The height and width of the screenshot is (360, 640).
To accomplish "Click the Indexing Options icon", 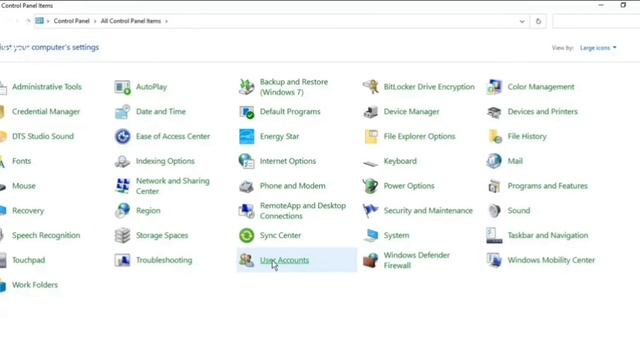I will pos(122,161).
